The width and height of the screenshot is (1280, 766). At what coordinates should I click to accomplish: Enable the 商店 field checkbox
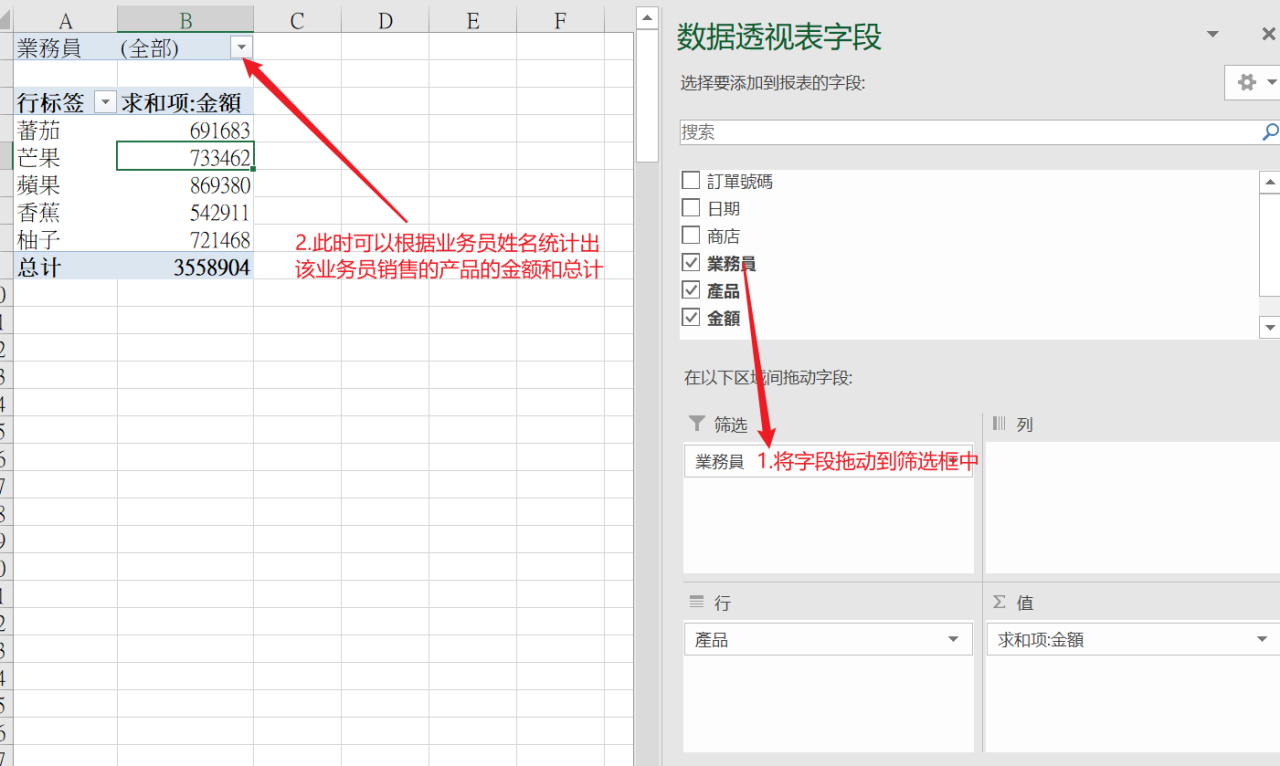(690, 236)
